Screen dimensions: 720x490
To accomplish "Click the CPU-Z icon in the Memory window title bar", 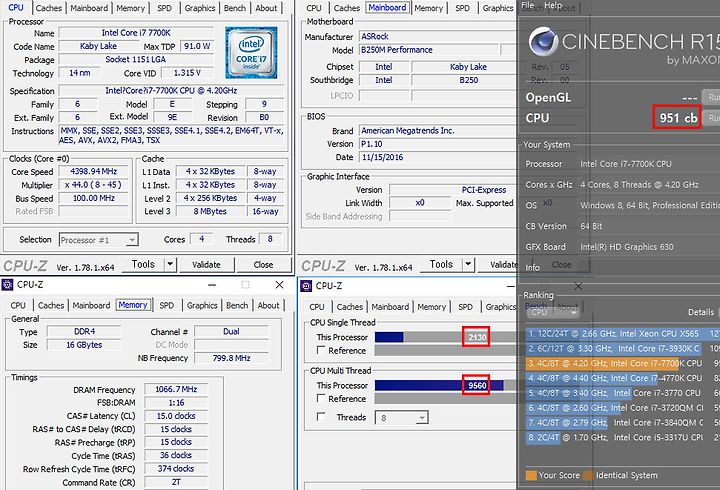I will click(x=7, y=285).
